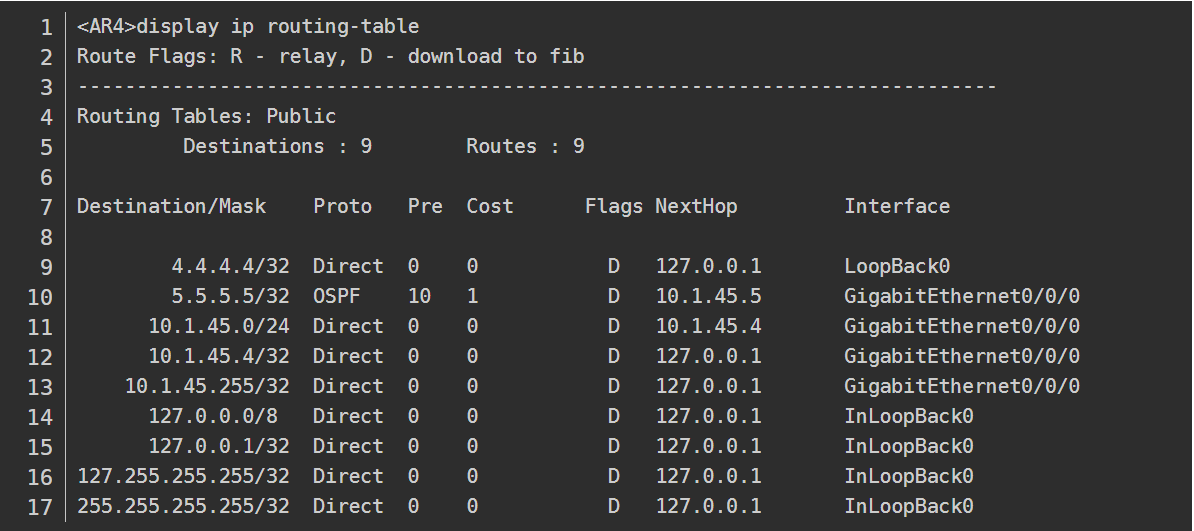This screenshot has height=531, width=1194.
Task: Click GigabitEthernet0/0/0 in the 10.1.45.0/24 row
Action: [962, 326]
